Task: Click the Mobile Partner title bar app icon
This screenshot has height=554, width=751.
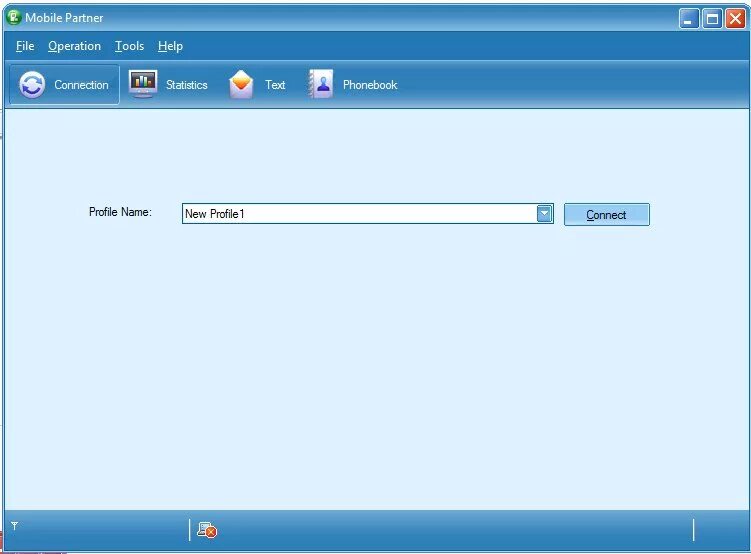Action: (14, 17)
